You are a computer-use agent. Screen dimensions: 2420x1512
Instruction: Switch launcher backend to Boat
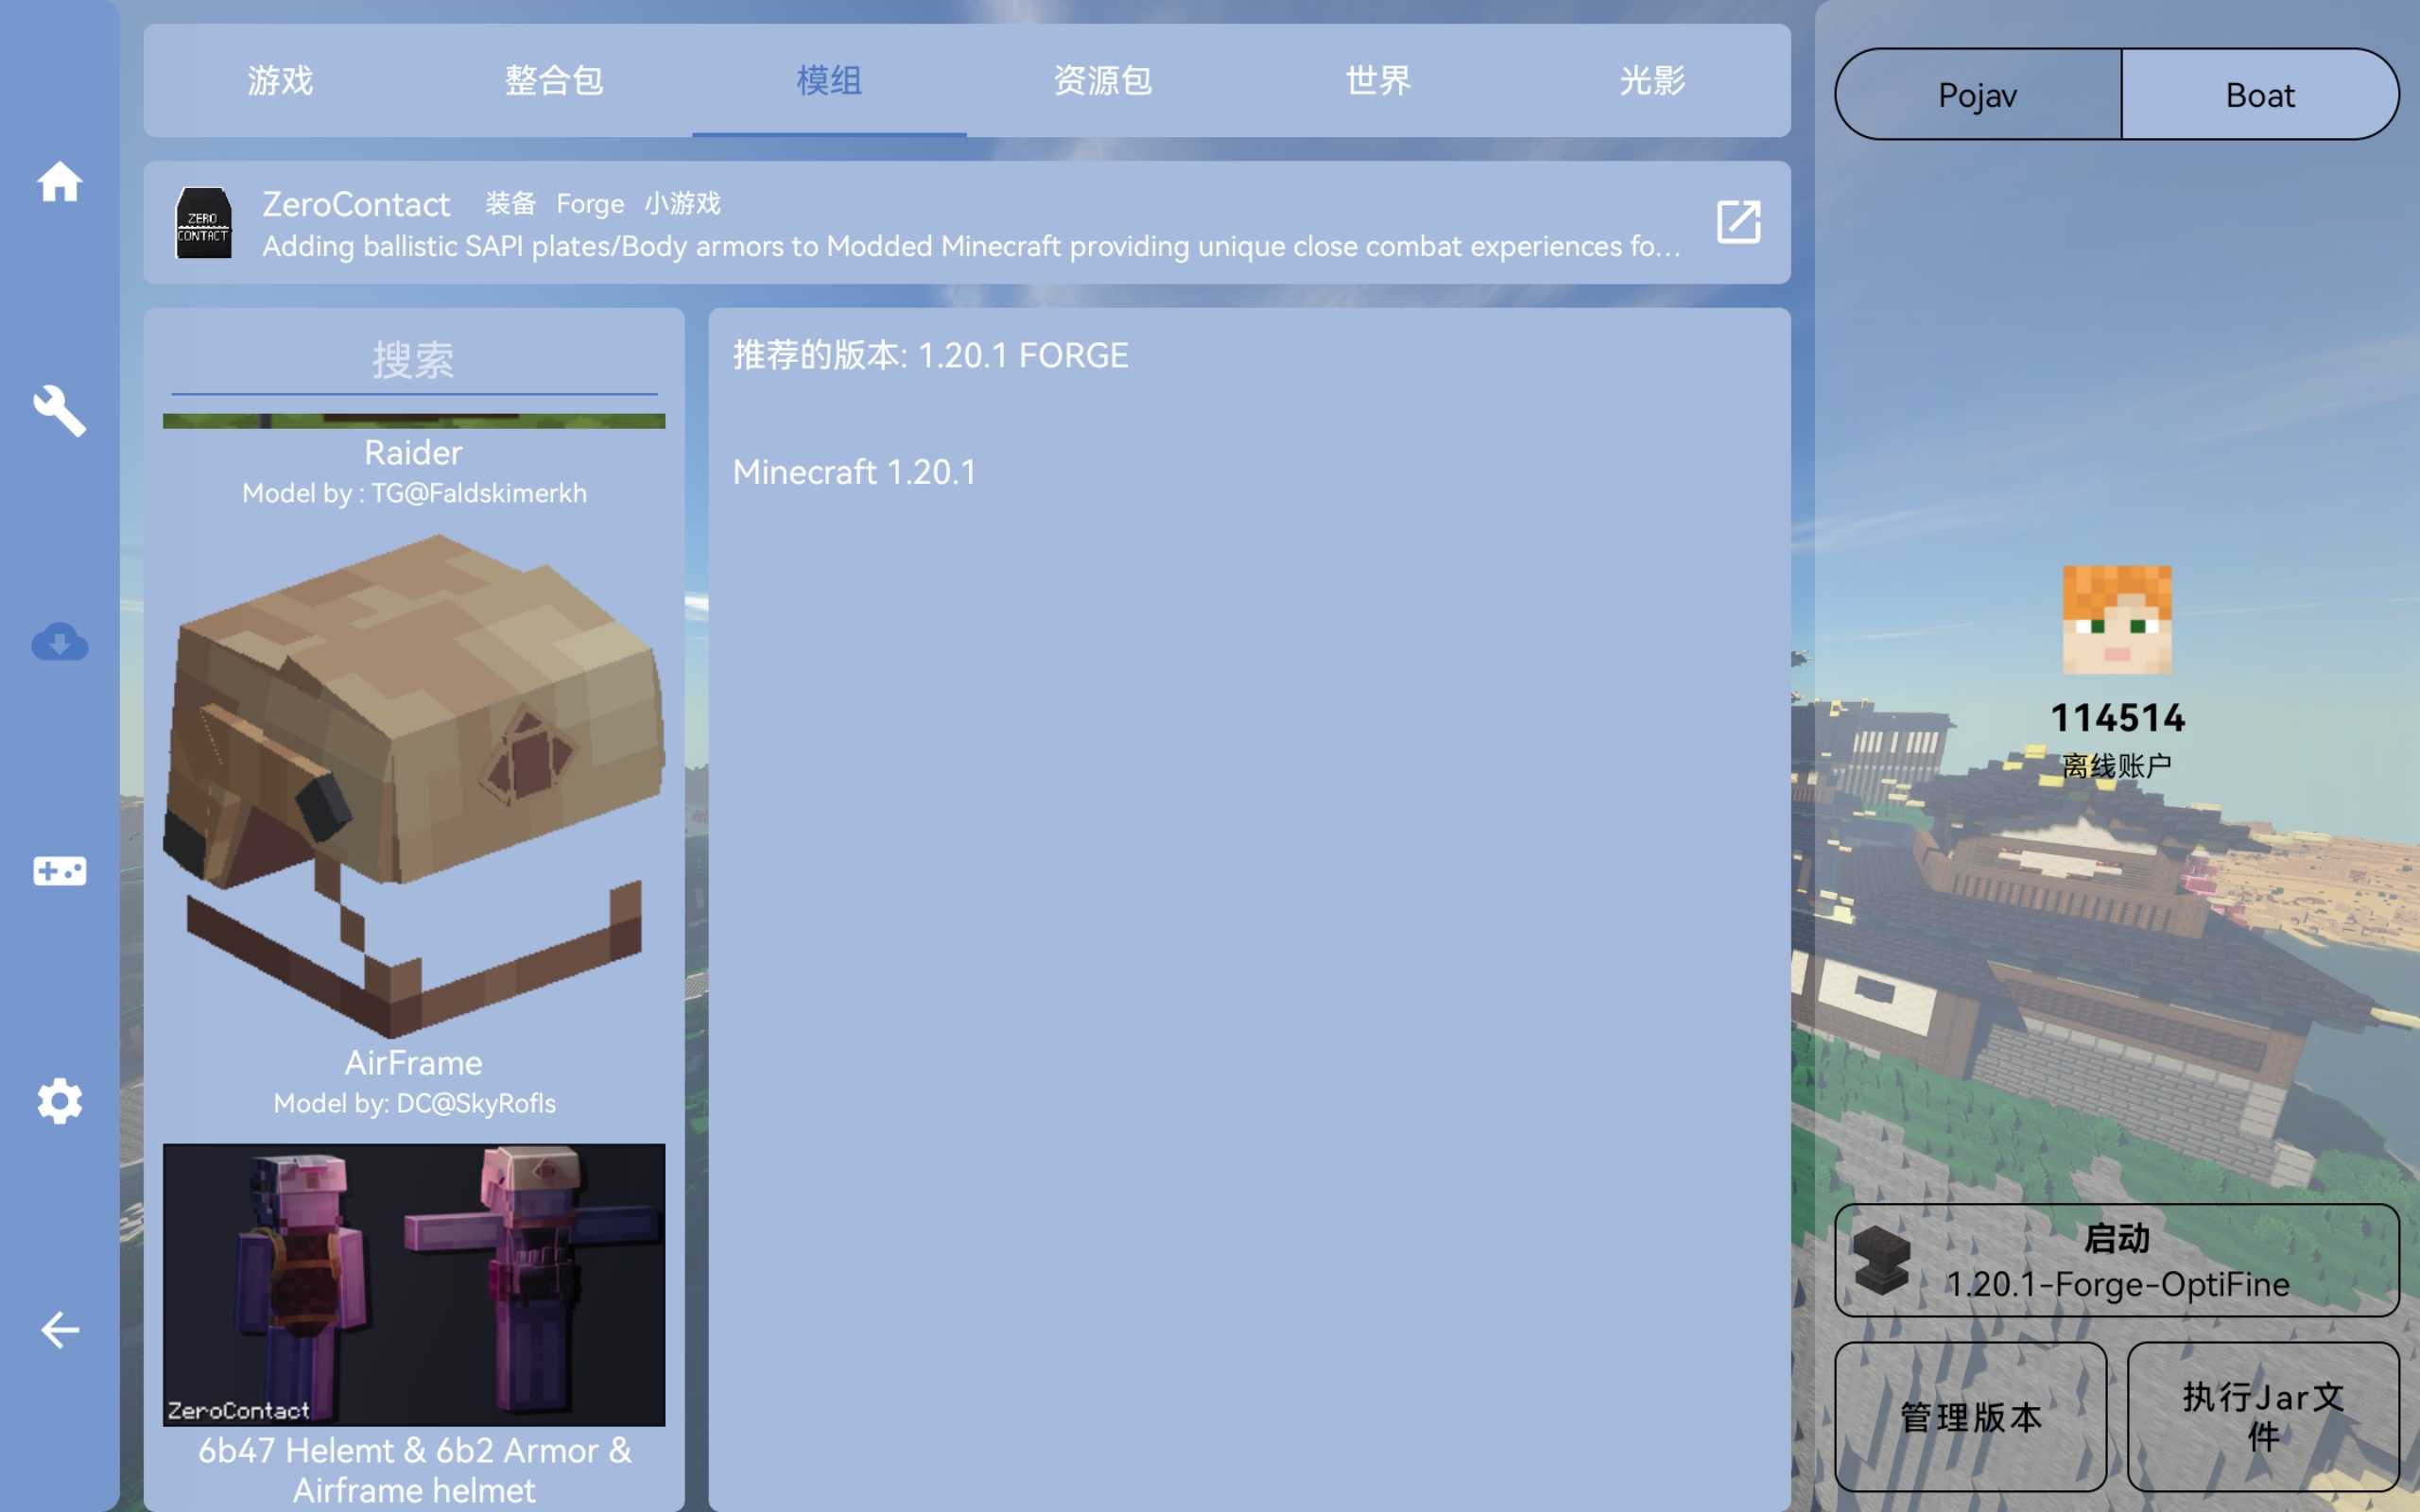(x=2259, y=95)
